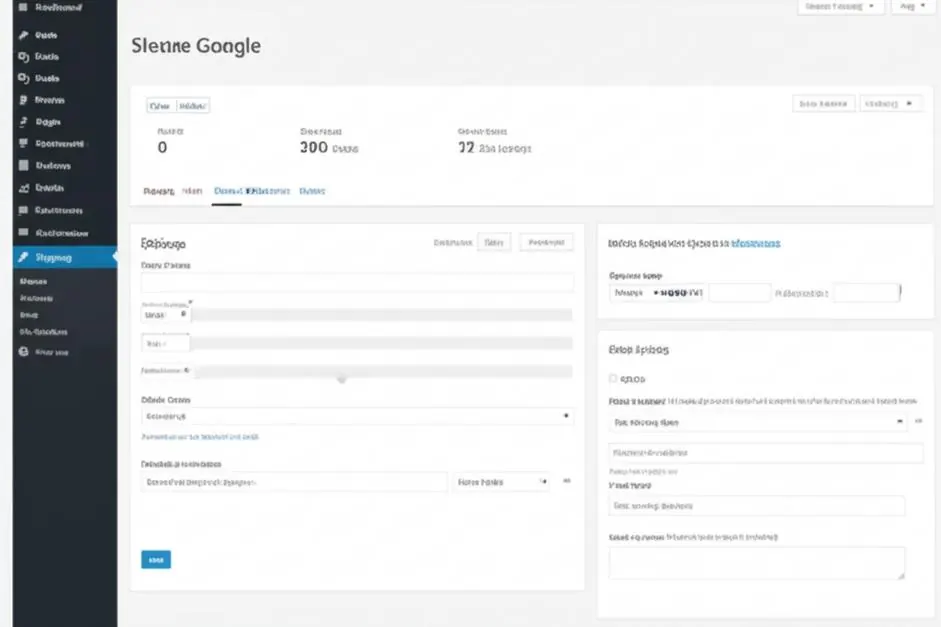Screen dimensions: 941x627
Task: Open the small dropdown beside the wide placeholder field
Action: tap(501, 482)
